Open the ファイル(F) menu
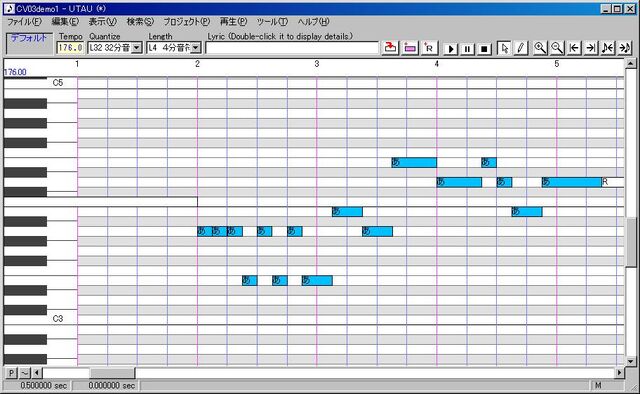Screen dimensions: 640x394 click(24, 22)
